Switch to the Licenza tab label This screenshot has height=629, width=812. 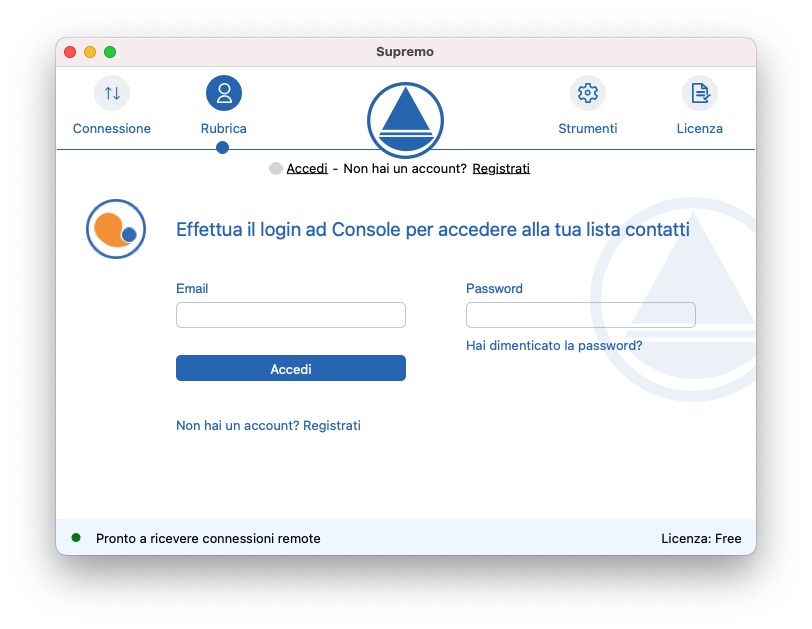[x=700, y=128]
